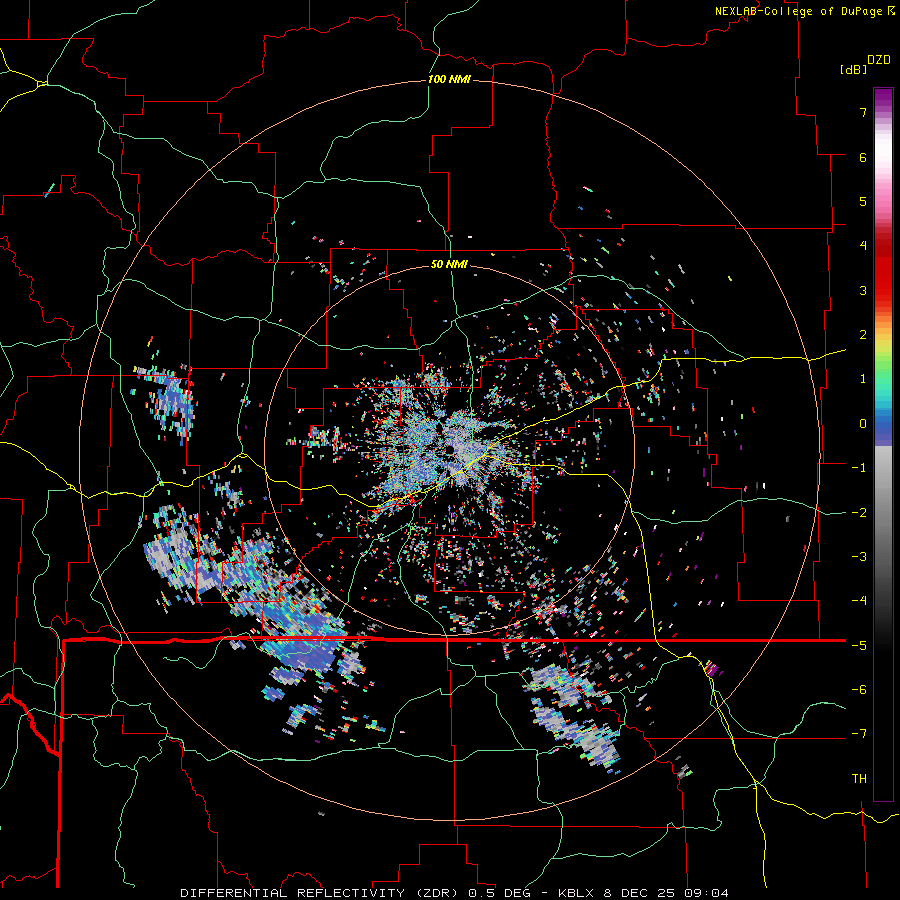
Task: Click the 3 value on the legend
Action: tap(863, 290)
